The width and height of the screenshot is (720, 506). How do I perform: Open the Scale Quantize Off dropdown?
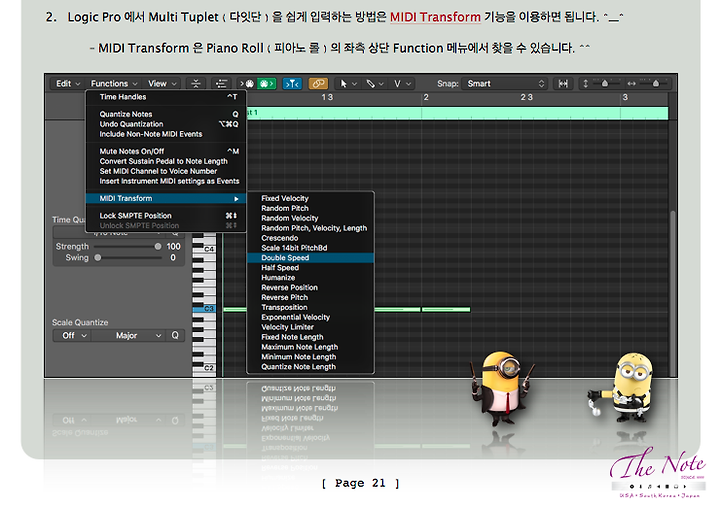point(73,336)
